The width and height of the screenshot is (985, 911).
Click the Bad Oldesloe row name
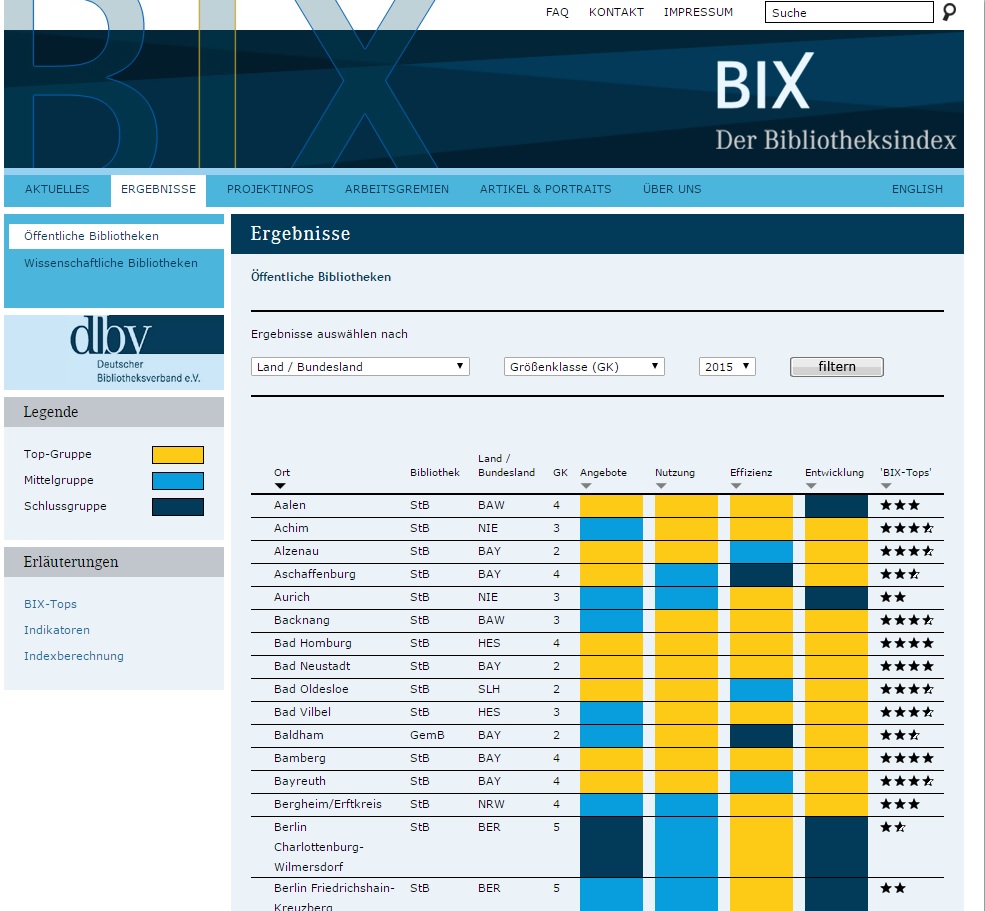311,689
